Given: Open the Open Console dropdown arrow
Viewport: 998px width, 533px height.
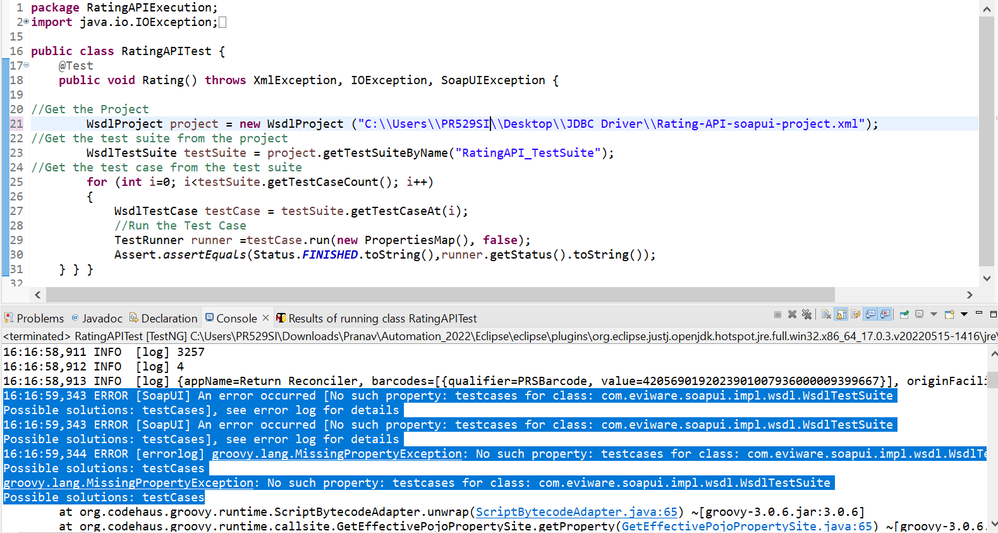Looking at the screenshot, I should (964, 314).
